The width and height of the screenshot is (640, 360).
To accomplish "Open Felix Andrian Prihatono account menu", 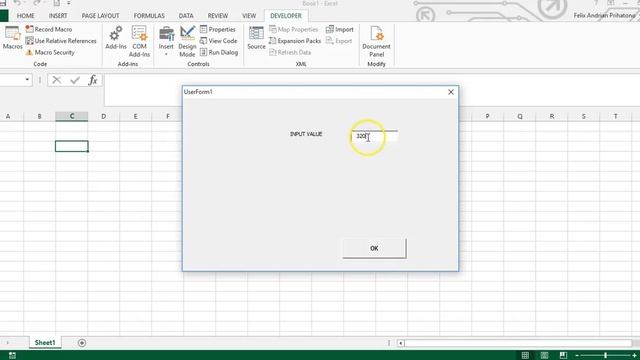I will 604,16.
